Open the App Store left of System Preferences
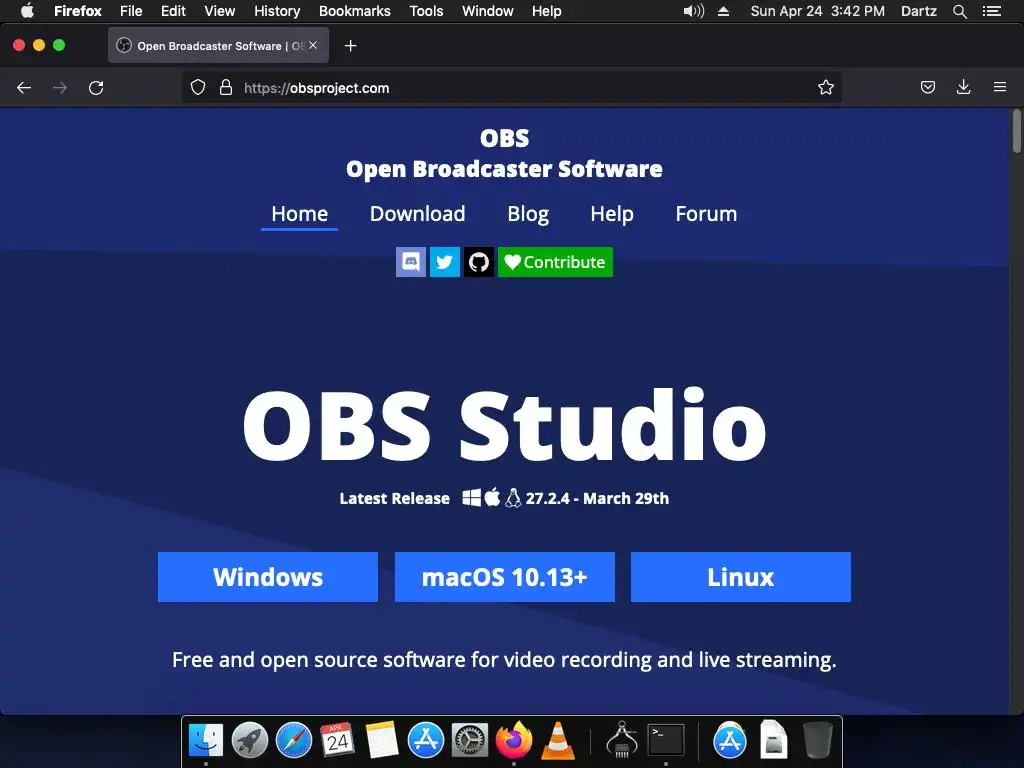This screenshot has height=768, width=1024. (426, 741)
